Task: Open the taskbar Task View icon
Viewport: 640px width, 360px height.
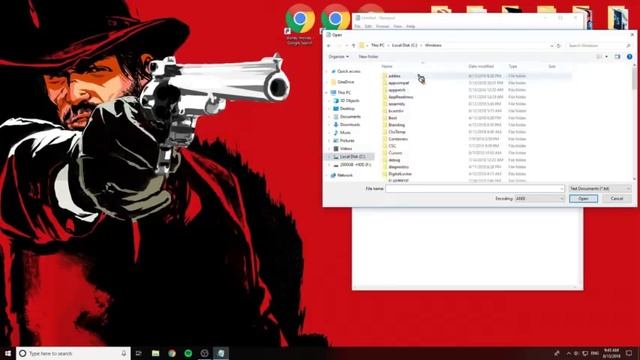Action: pos(139,353)
